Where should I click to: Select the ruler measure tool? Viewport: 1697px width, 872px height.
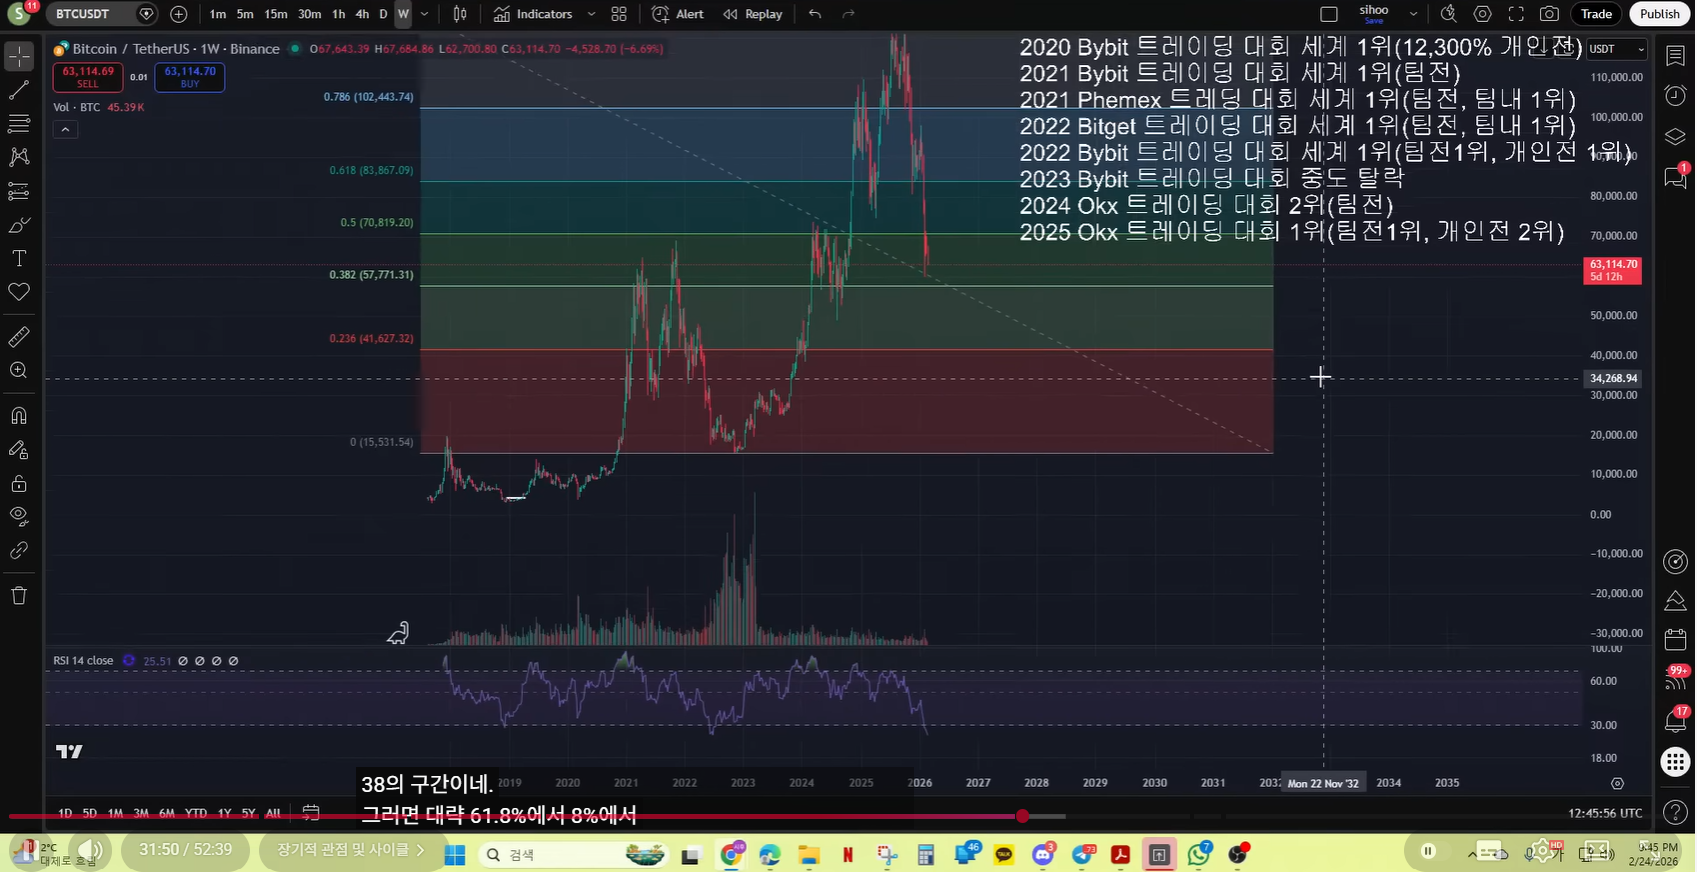pyautogui.click(x=19, y=337)
